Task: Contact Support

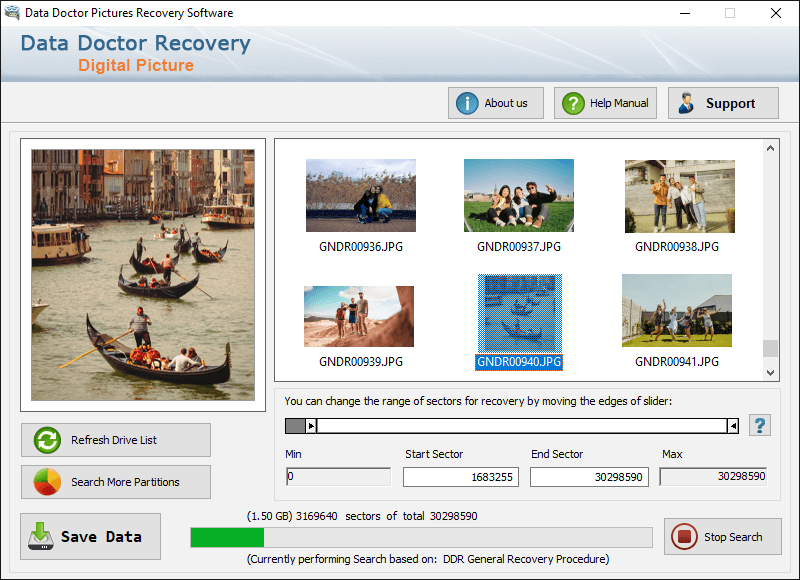Action: coord(723,103)
